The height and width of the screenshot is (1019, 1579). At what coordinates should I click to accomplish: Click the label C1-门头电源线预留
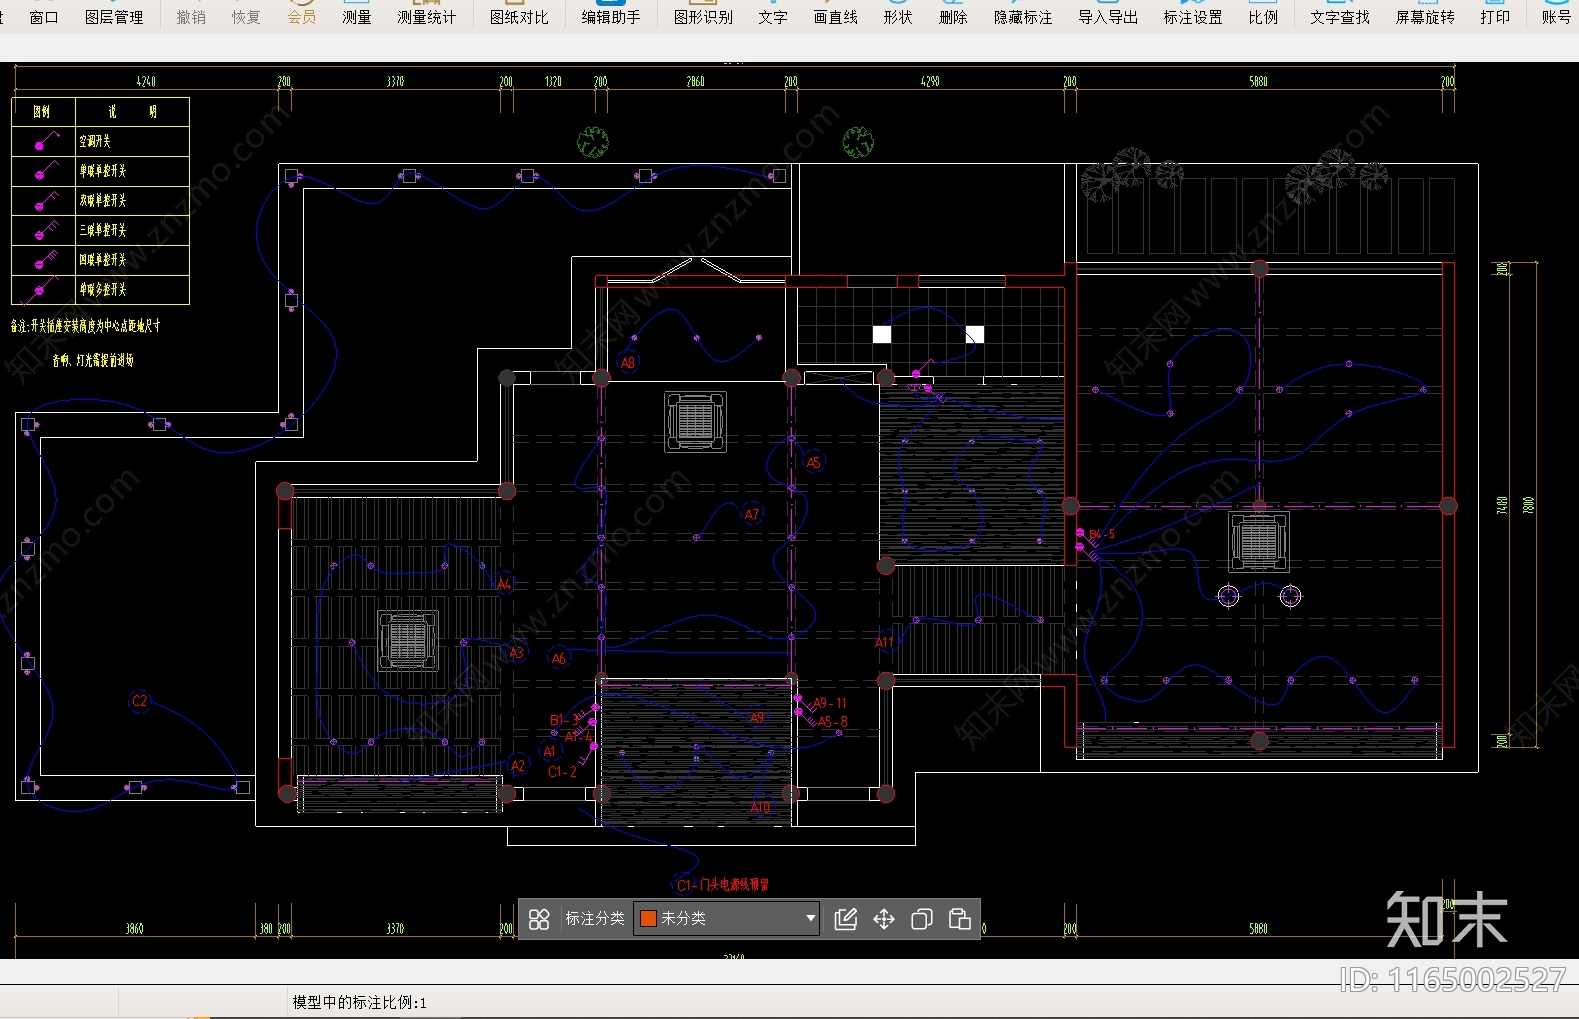723,885
